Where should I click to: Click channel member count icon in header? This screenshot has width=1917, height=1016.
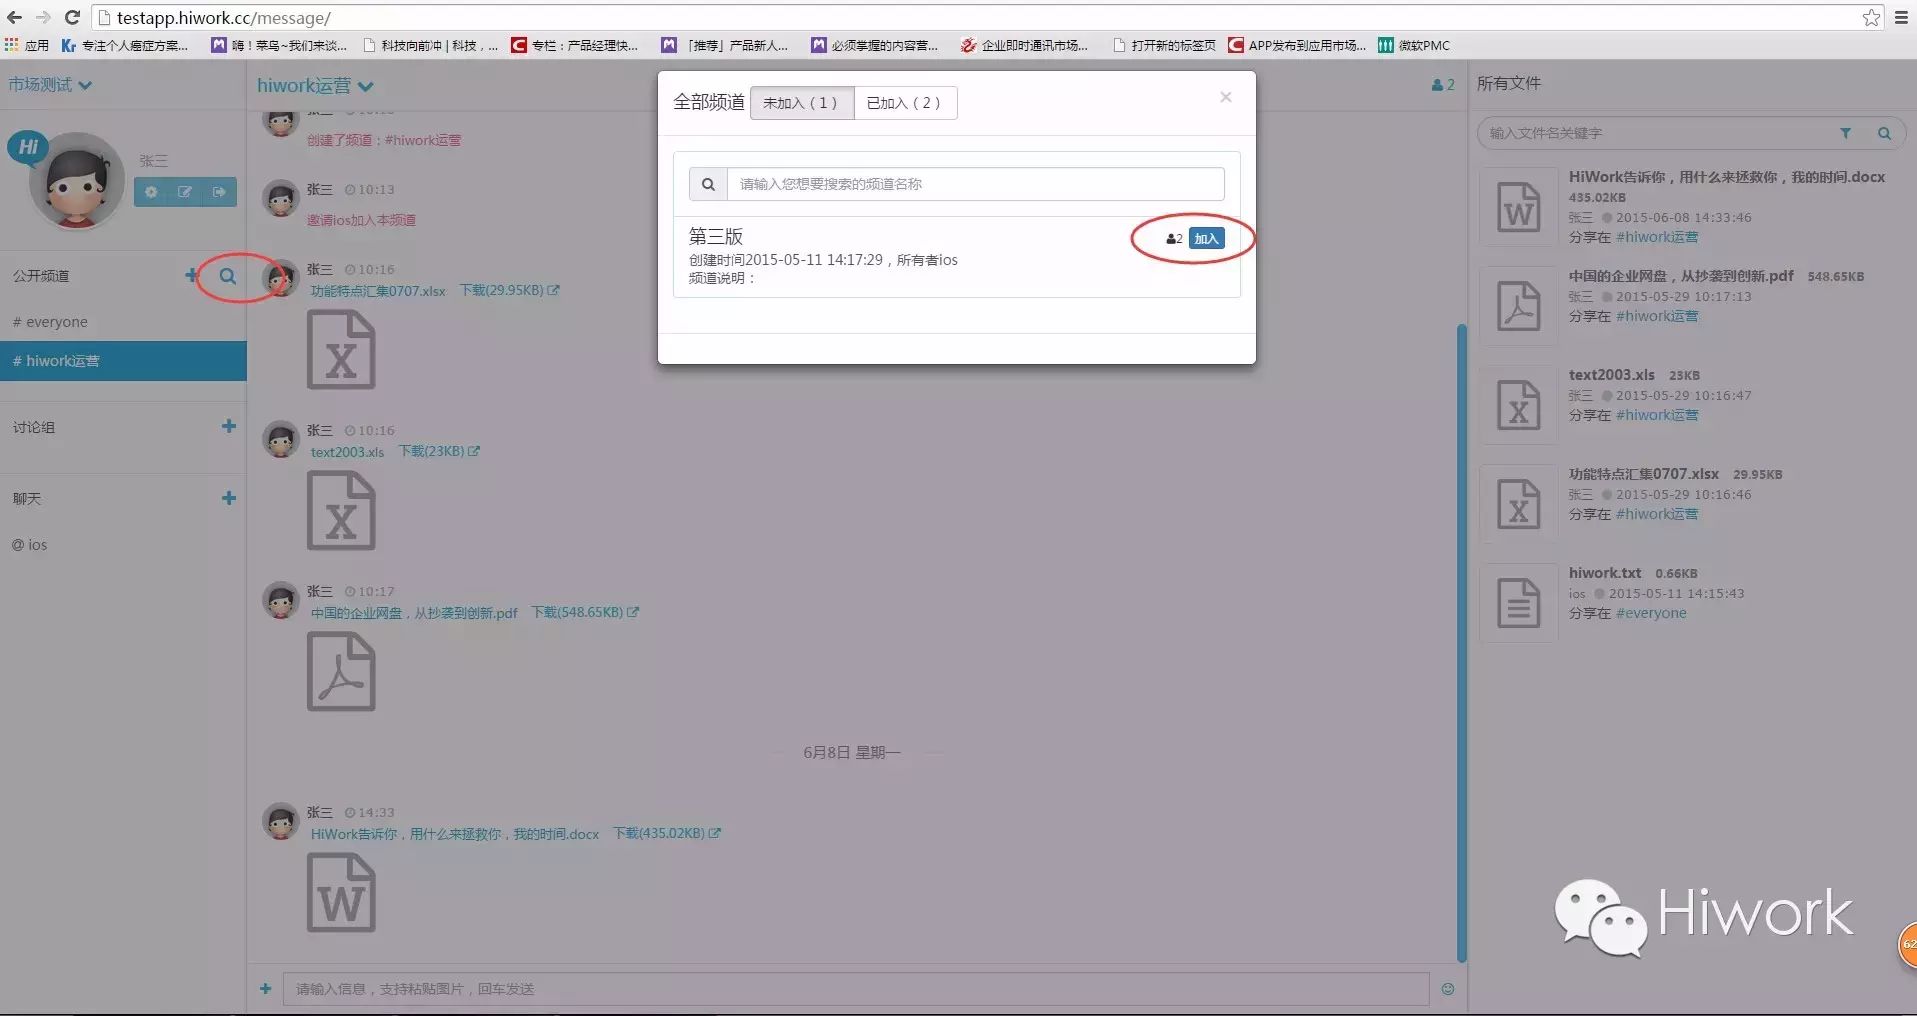coord(1443,85)
